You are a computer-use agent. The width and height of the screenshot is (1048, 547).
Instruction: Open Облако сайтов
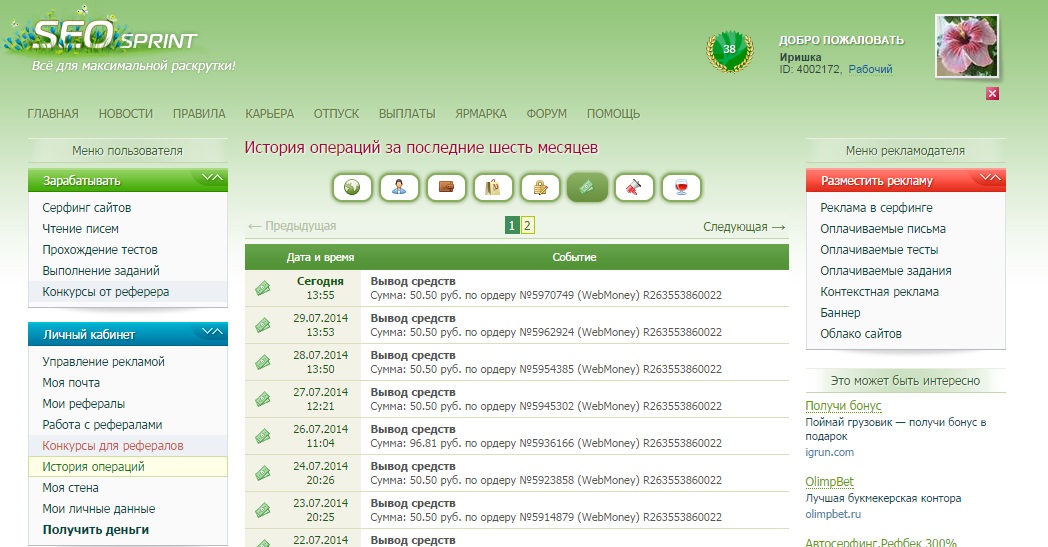click(861, 334)
